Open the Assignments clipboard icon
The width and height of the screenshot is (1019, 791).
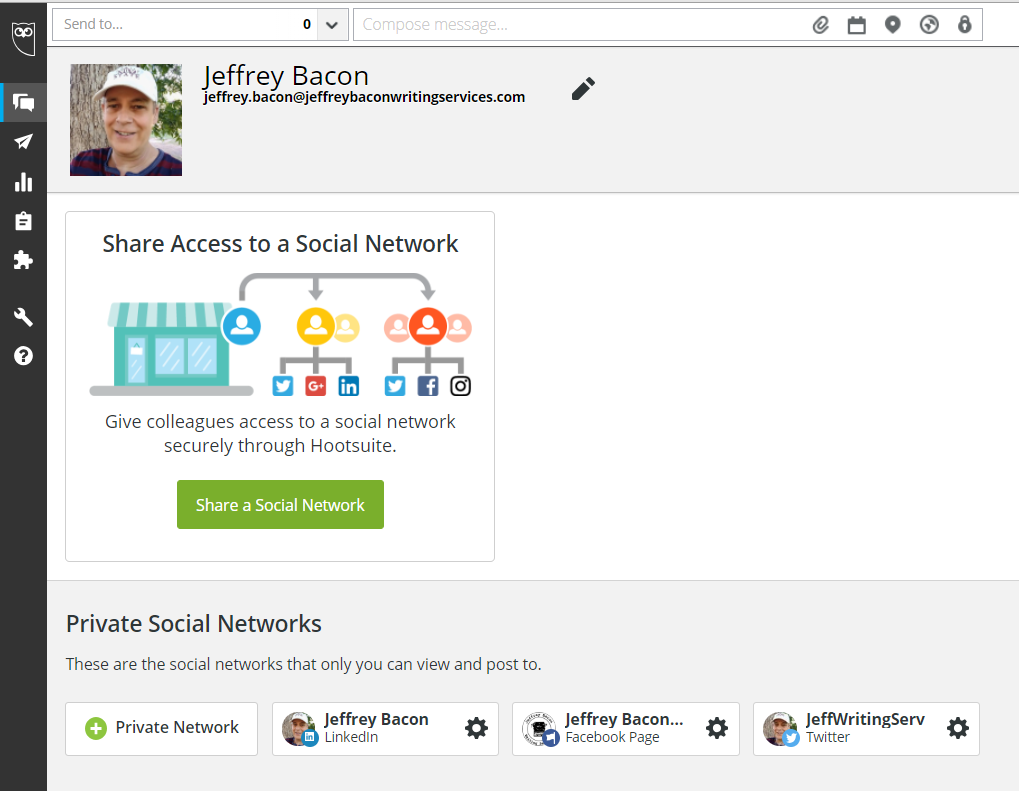pyautogui.click(x=23, y=221)
